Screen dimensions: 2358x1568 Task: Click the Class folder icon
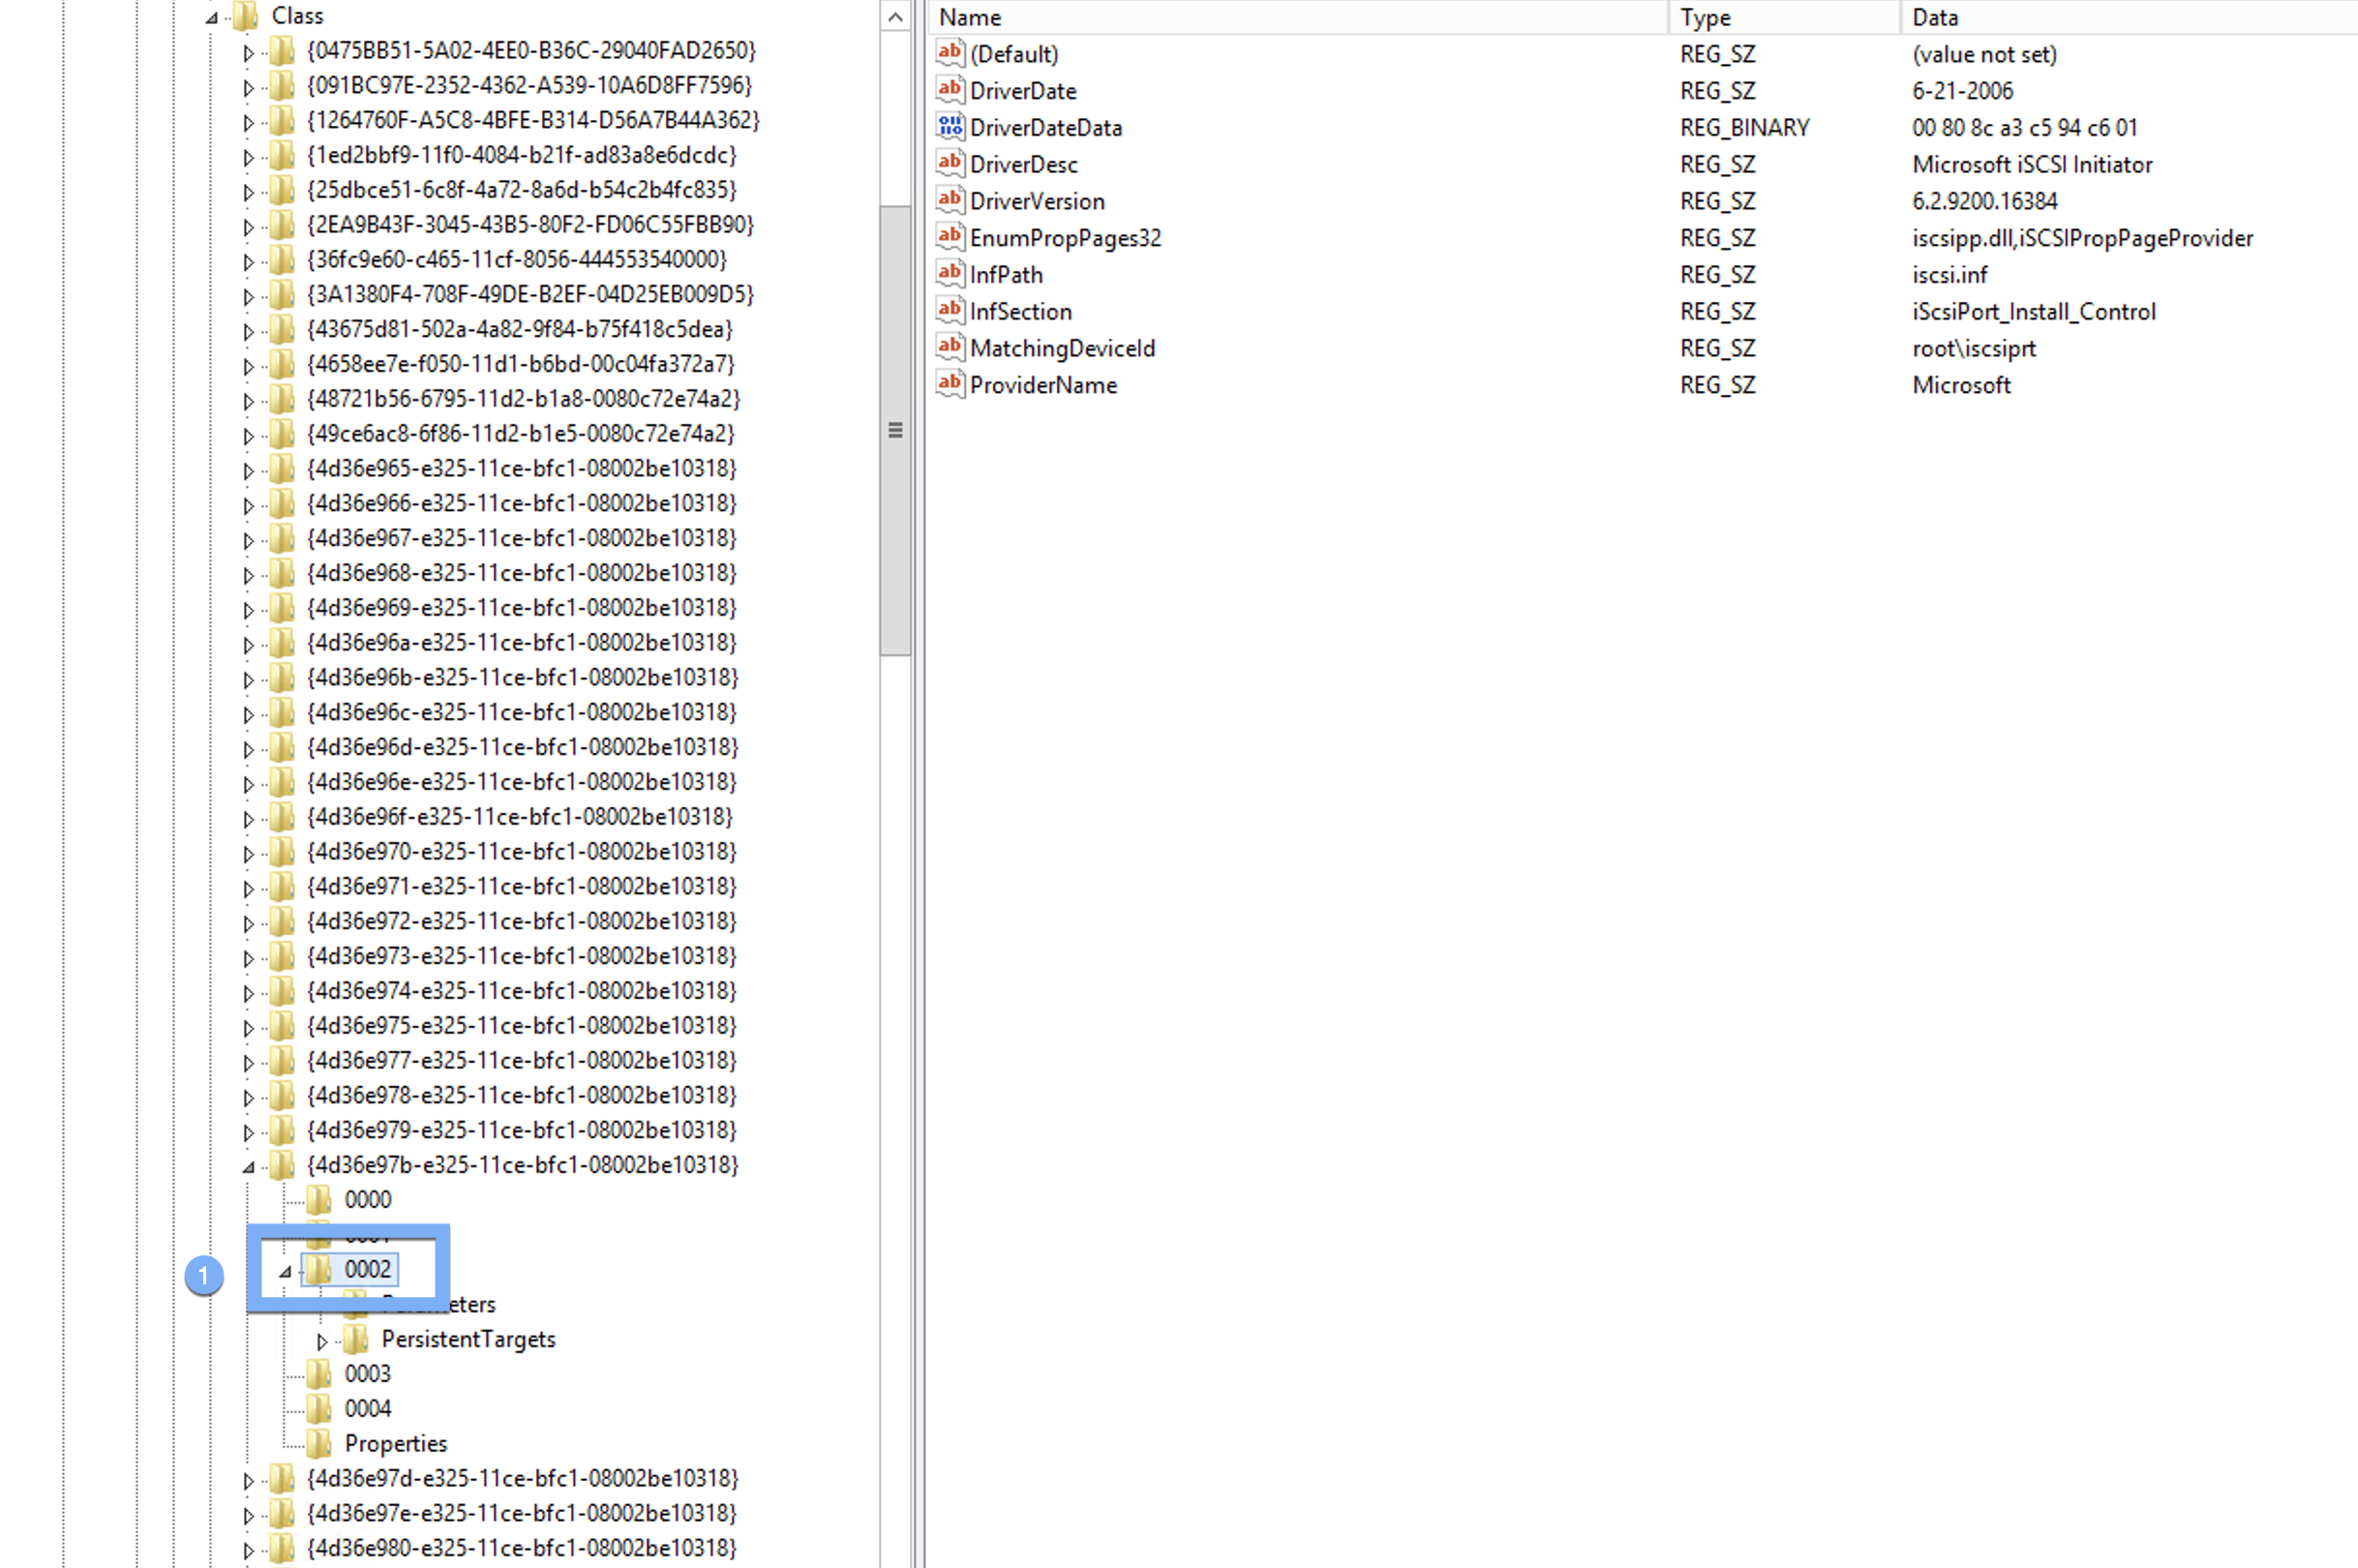(243, 15)
